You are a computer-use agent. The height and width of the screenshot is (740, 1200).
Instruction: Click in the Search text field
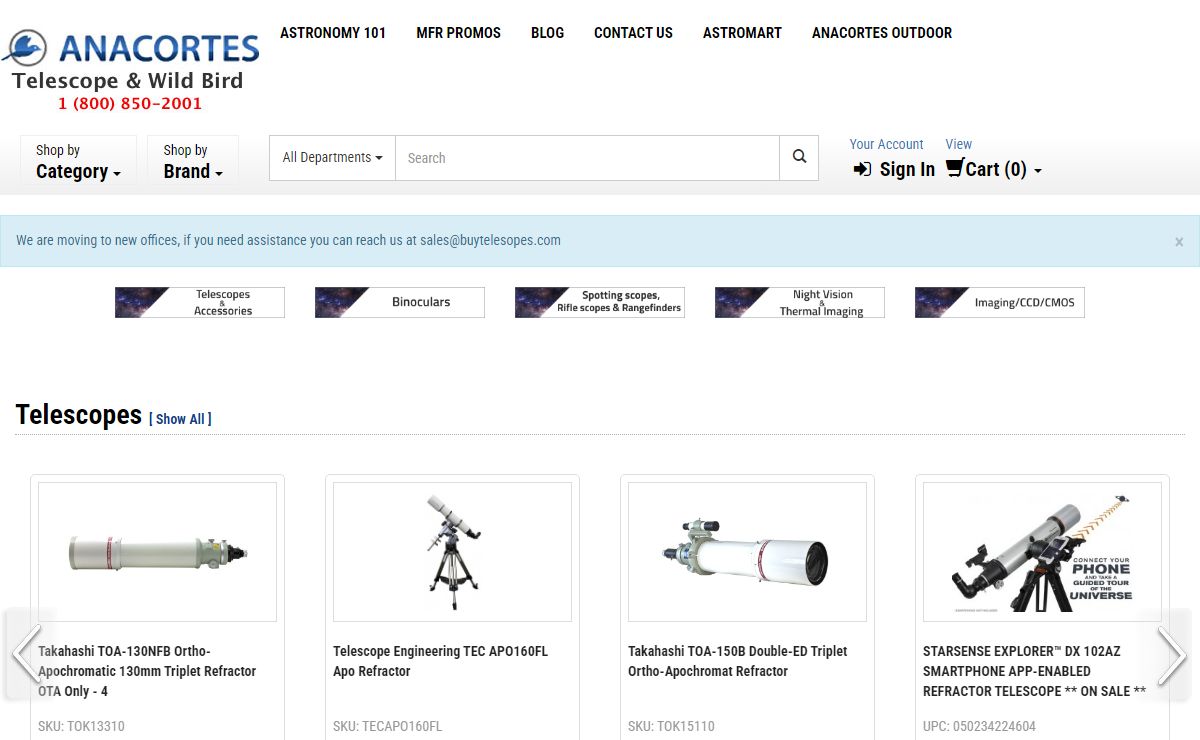[x=587, y=157]
